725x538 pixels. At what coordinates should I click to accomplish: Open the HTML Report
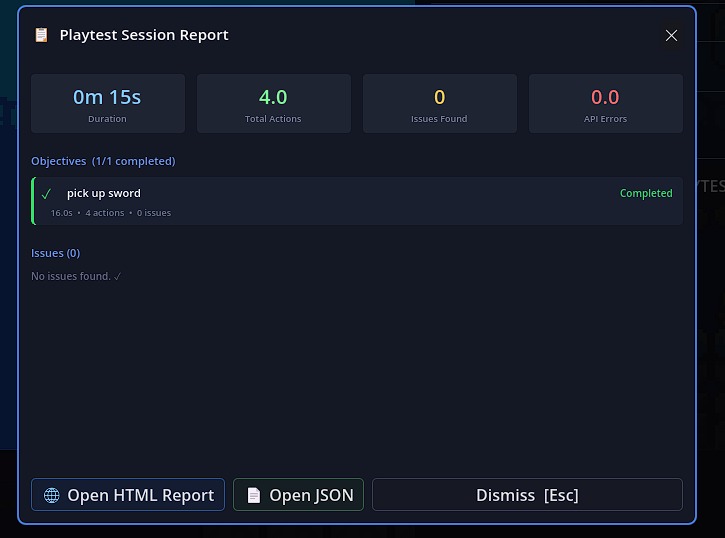128,495
